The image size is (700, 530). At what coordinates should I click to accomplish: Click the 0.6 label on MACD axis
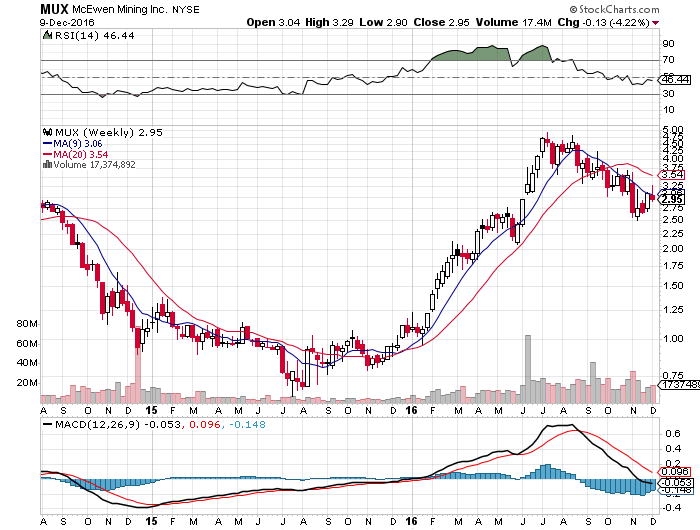tap(673, 434)
